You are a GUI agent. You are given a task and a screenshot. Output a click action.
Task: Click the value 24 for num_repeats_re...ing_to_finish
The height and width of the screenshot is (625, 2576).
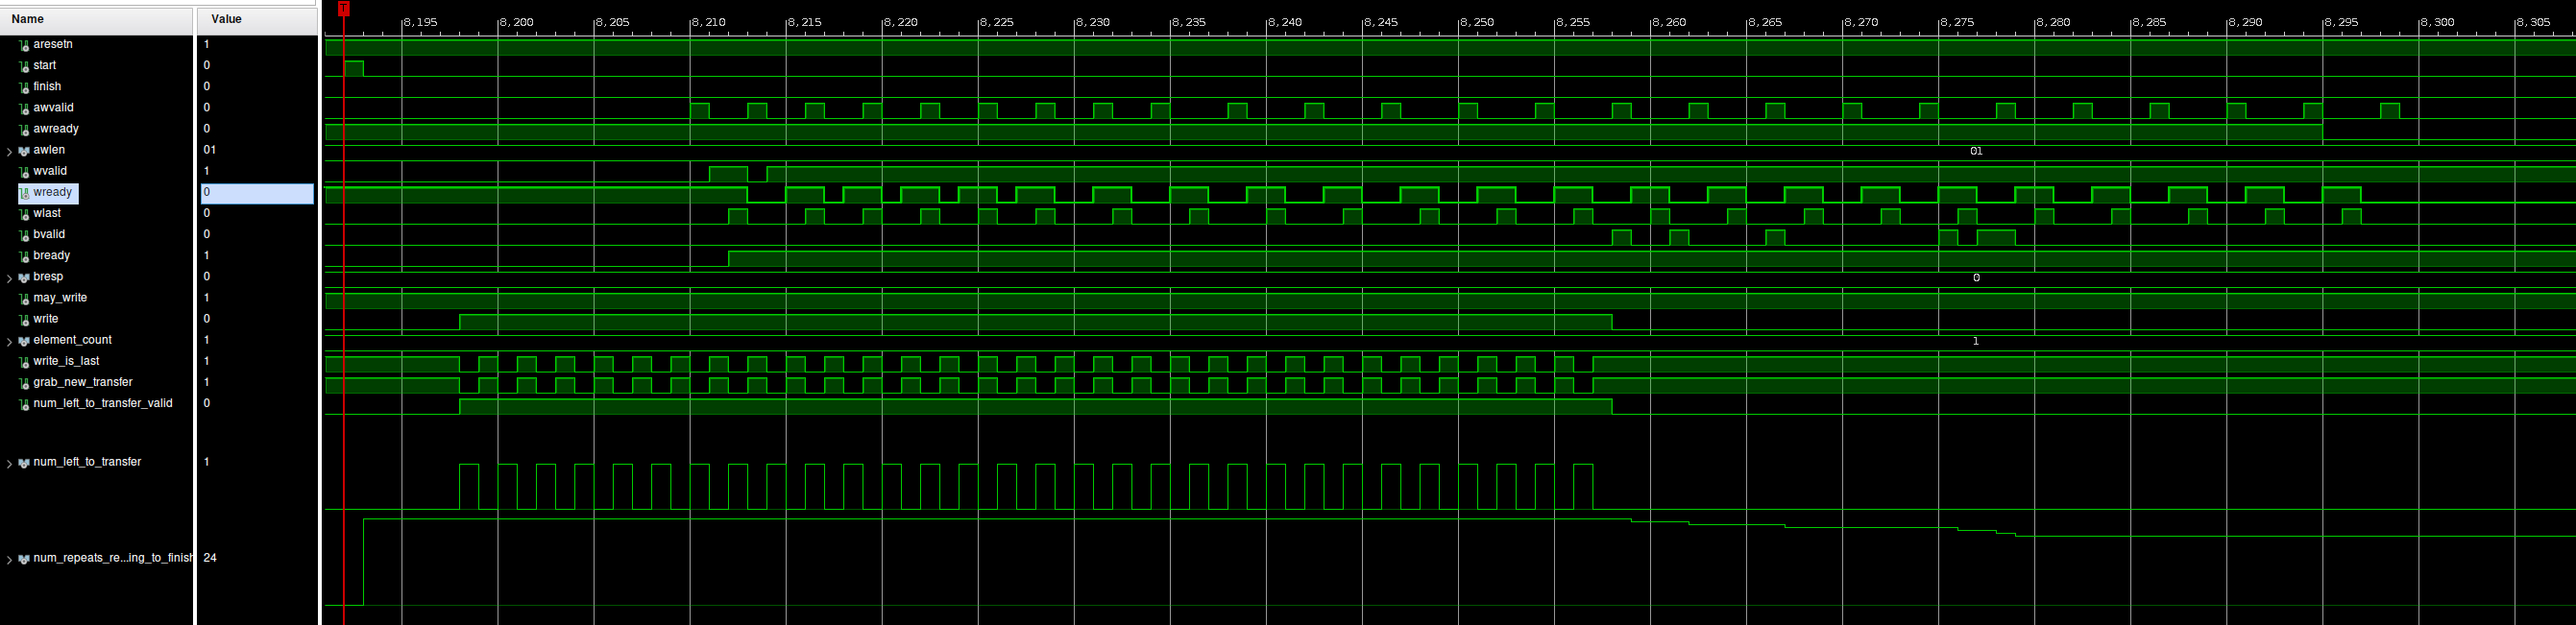[x=210, y=558]
